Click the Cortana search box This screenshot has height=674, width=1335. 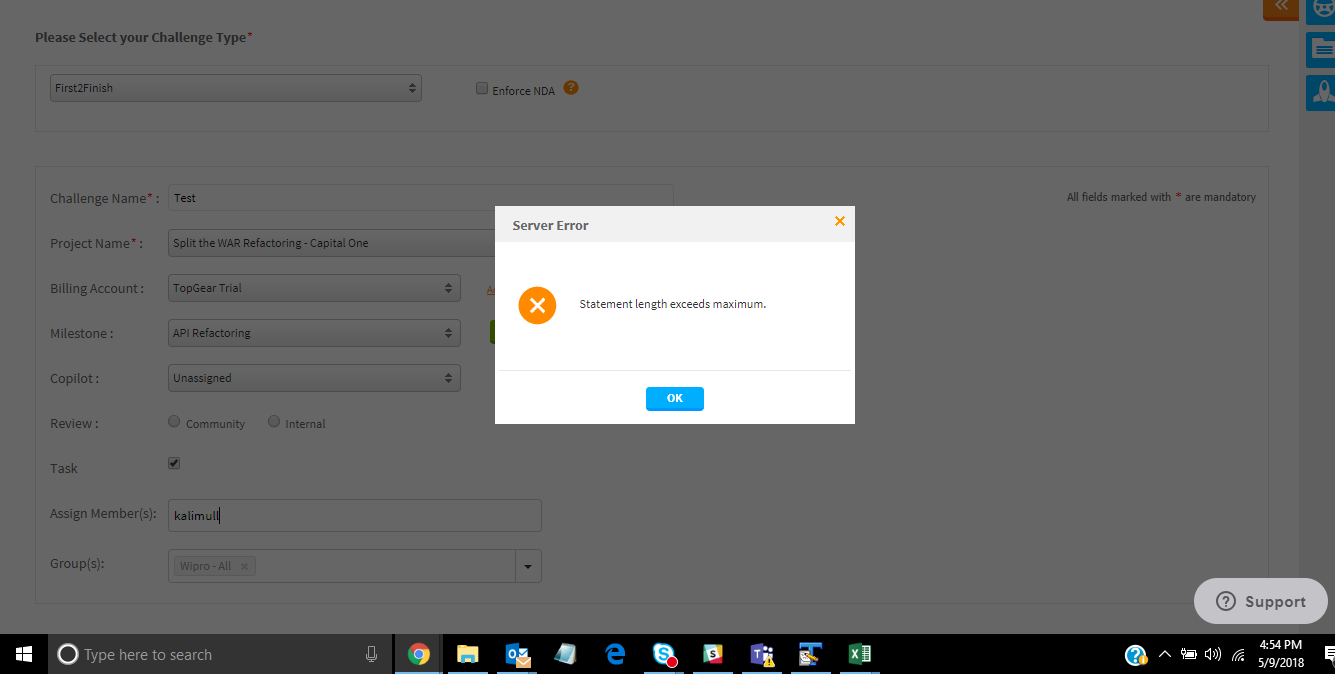coord(220,654)
